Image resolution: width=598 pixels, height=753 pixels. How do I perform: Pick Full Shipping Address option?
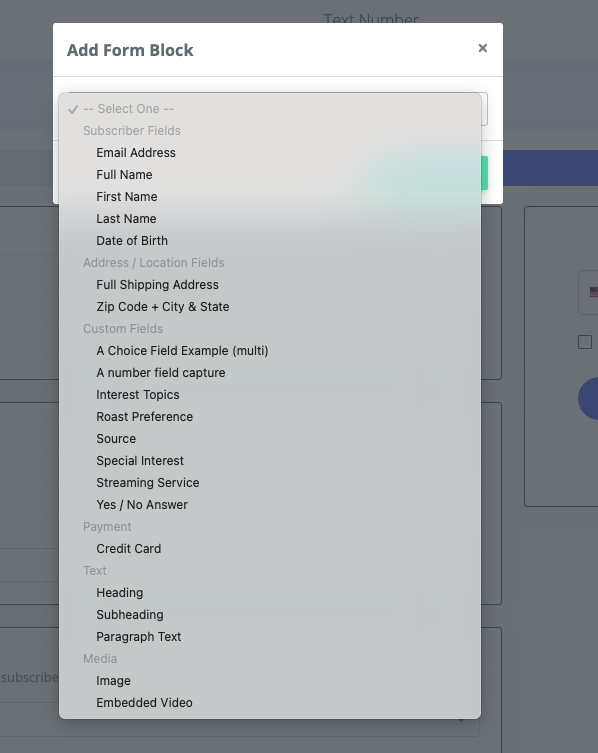(270, 285)
